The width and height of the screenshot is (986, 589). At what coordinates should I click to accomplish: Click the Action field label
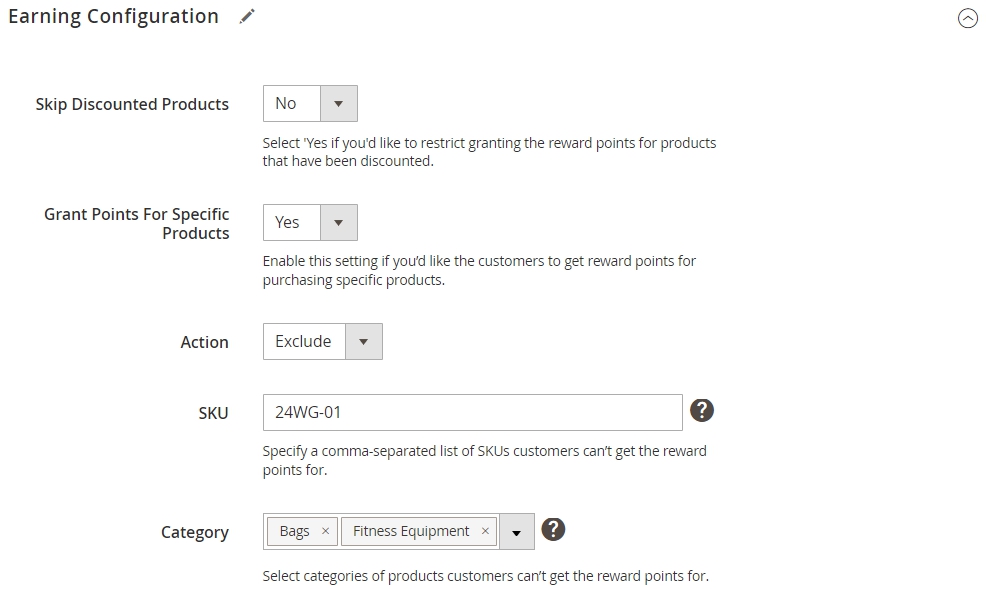click(204, 342)
